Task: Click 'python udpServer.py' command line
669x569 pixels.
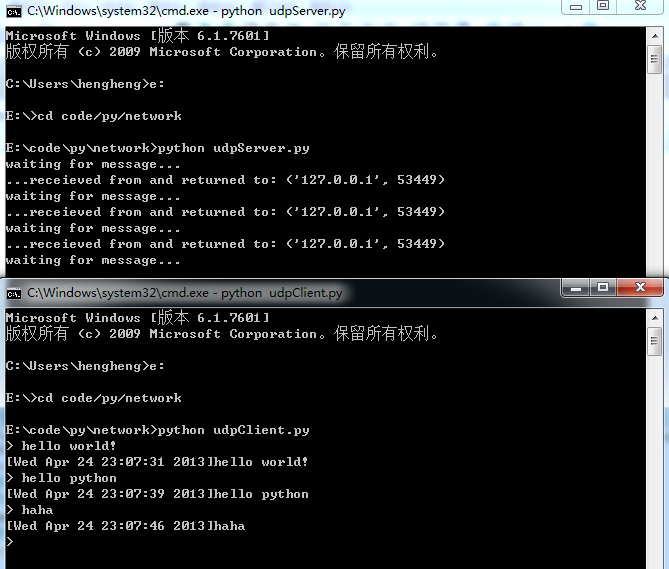Action: point(157,148)
